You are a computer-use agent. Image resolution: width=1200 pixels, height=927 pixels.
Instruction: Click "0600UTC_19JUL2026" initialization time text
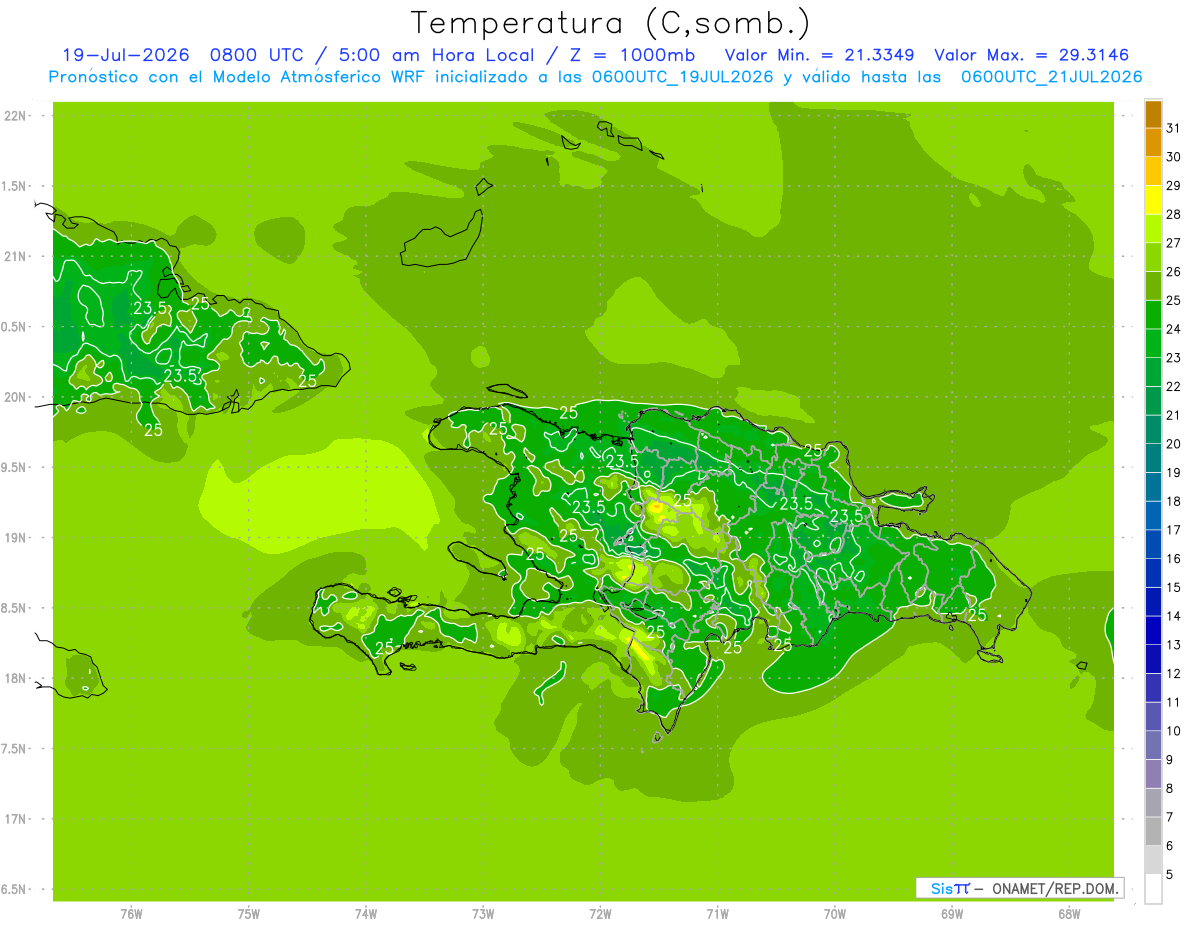point(683,77)
